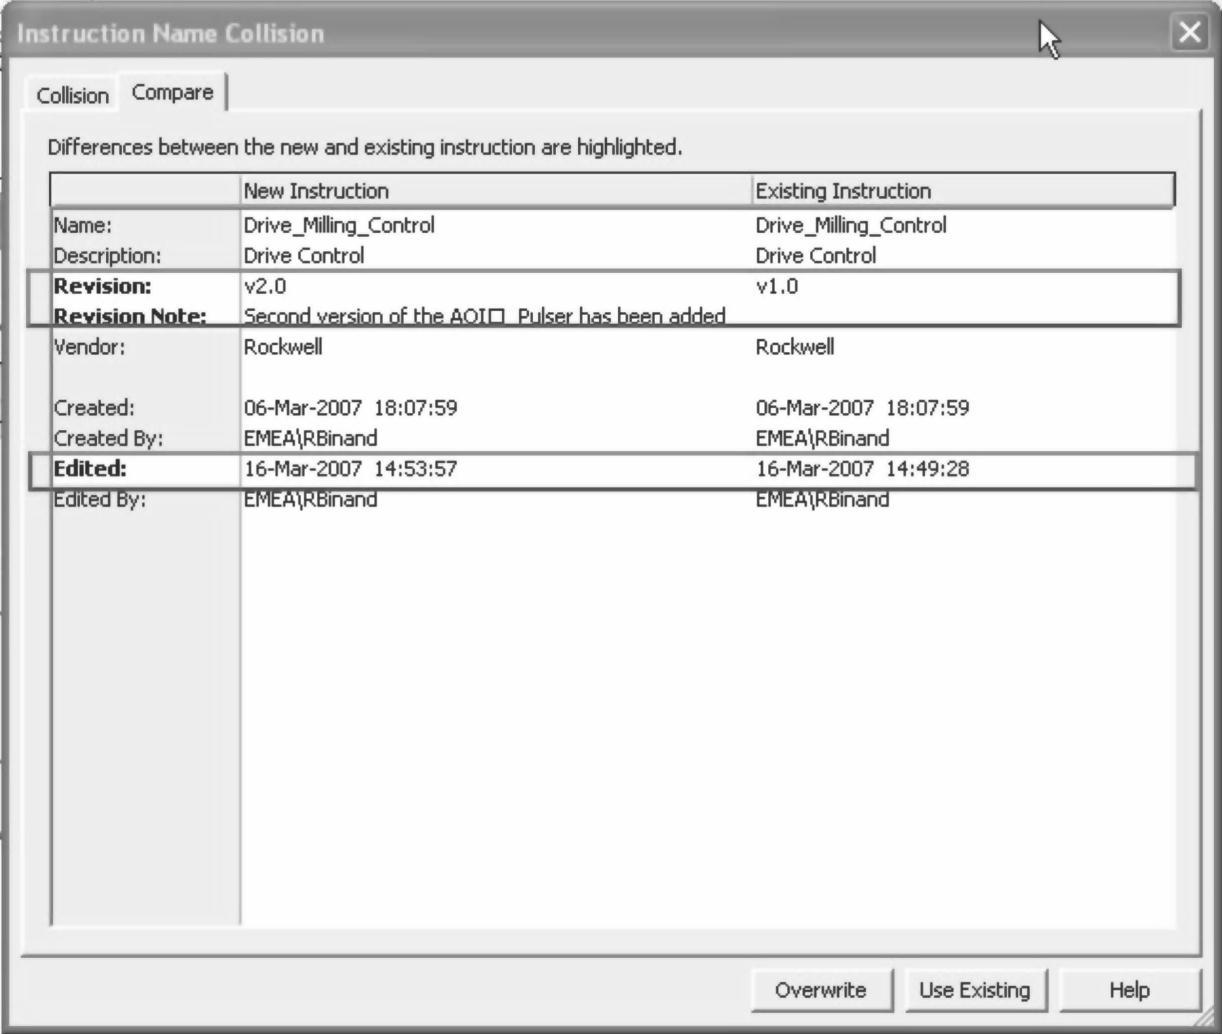Select the revision note text about Pulser
The width and height of the screenshot is (1222, 1034).
[484, 316]
